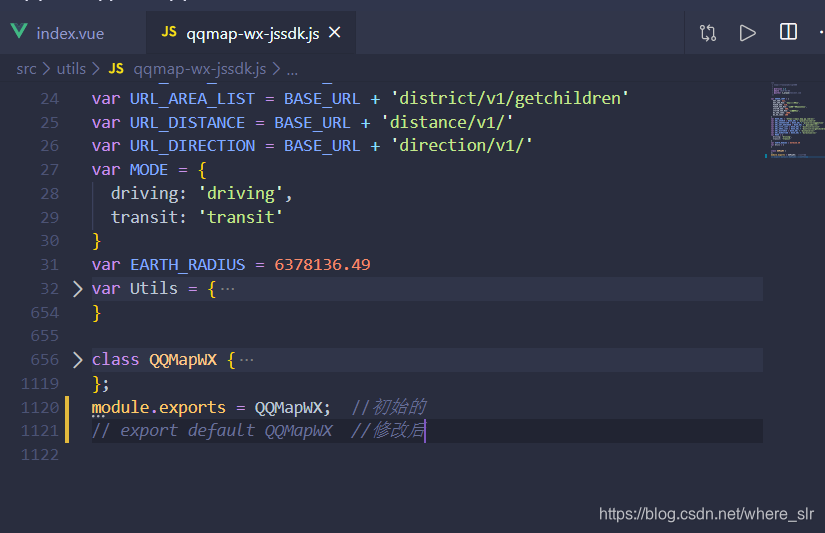Click the MODE variable name
The height and width of the screenshot is (533, 825).
(x=149, y=170)
